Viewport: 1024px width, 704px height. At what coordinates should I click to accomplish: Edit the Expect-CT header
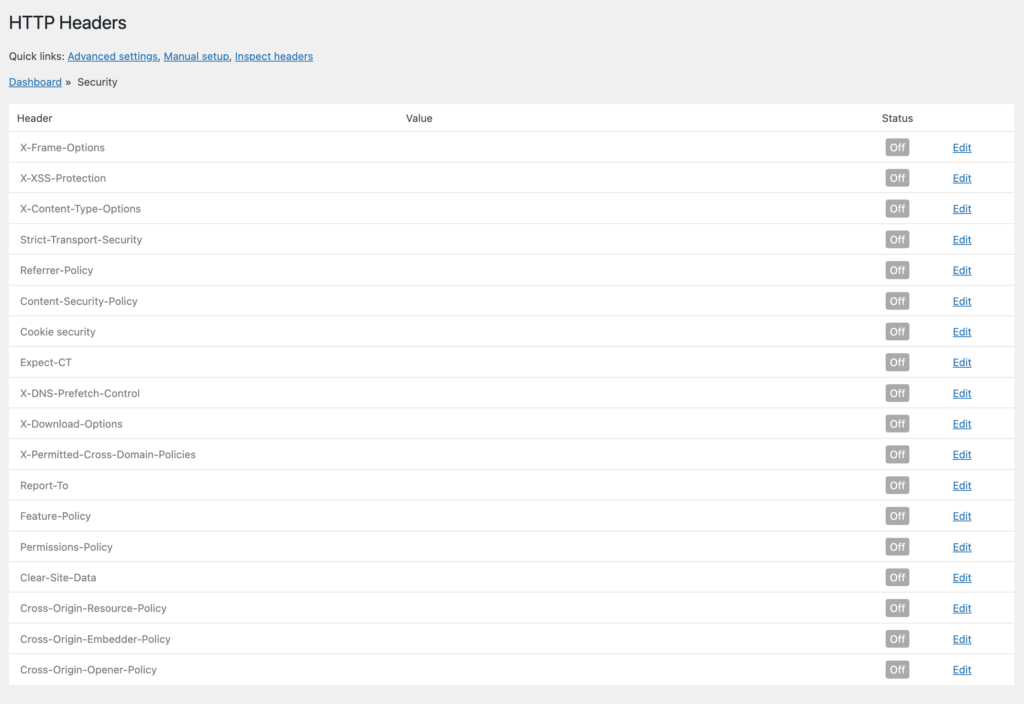(x=961, y=362)
